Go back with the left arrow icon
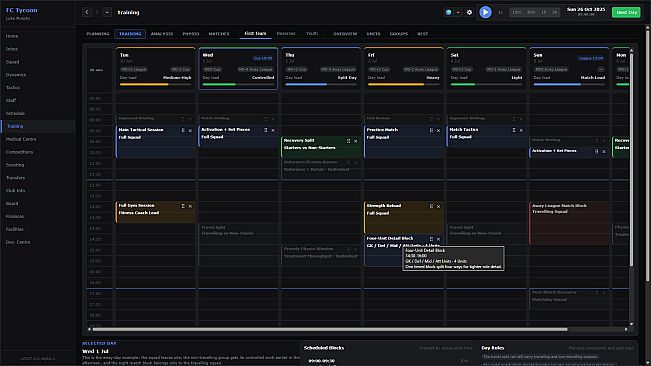 [x=87, y=12]
